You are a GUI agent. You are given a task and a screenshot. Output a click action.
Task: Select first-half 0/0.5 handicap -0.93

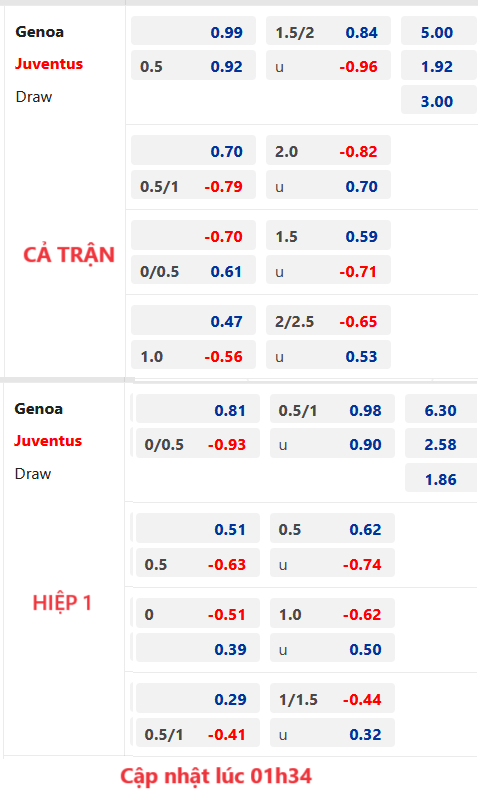[x=198, y=444]
